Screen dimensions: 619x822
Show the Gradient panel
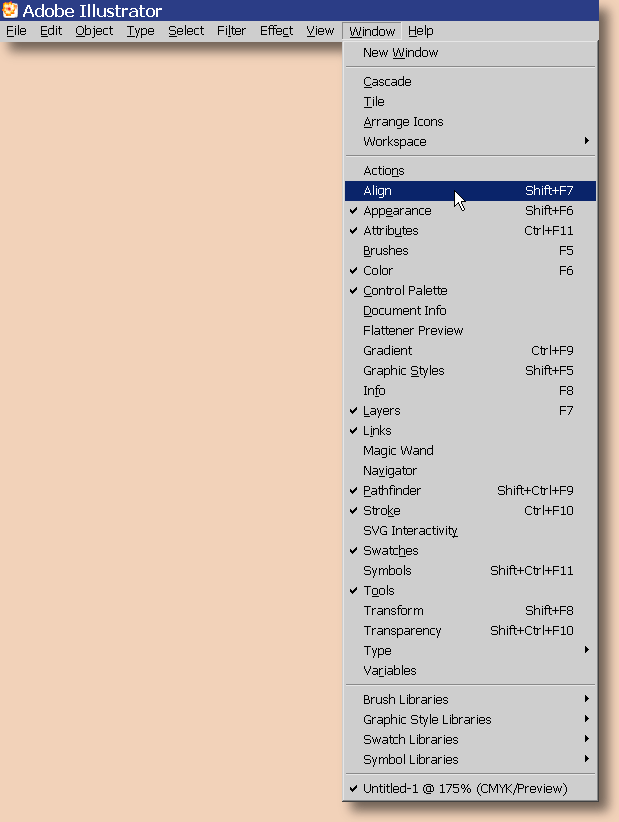387,351
